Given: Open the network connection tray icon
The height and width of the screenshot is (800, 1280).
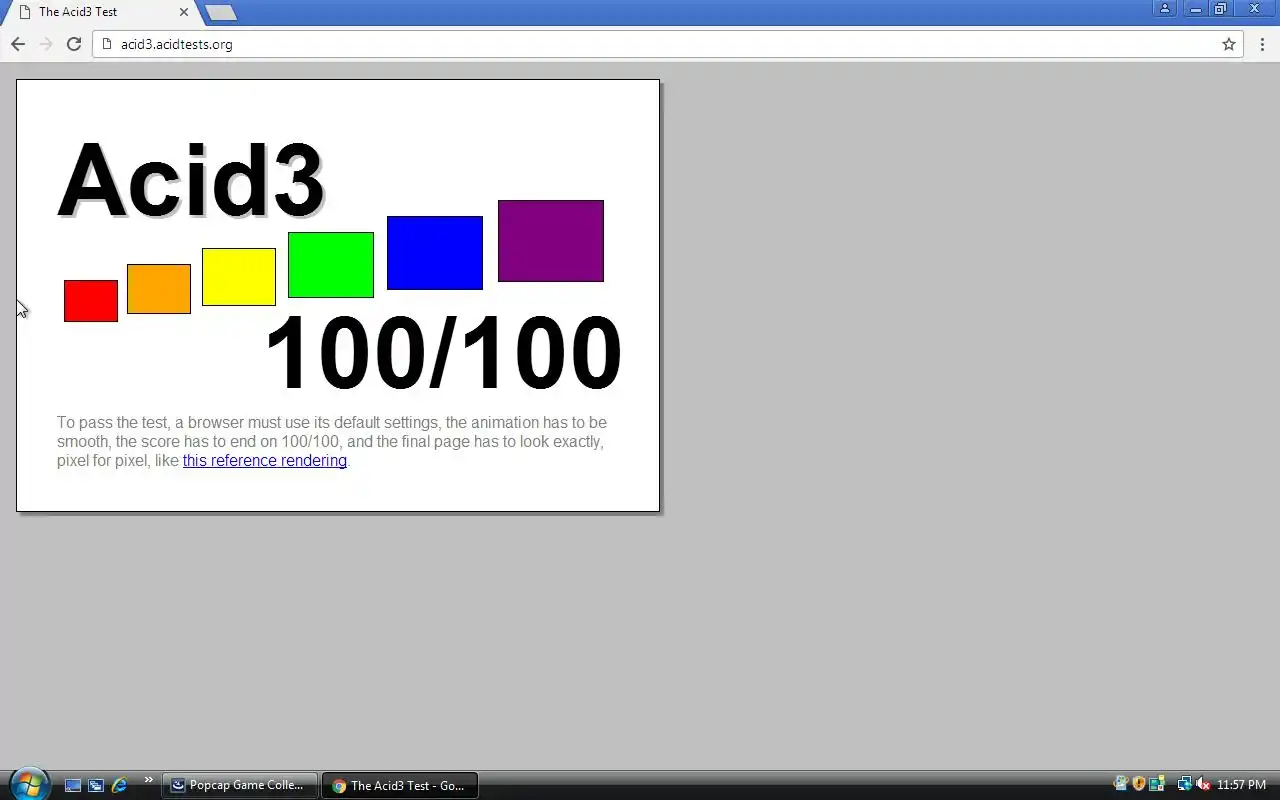Looking at the screenshot, I should tap(1184, 785).
